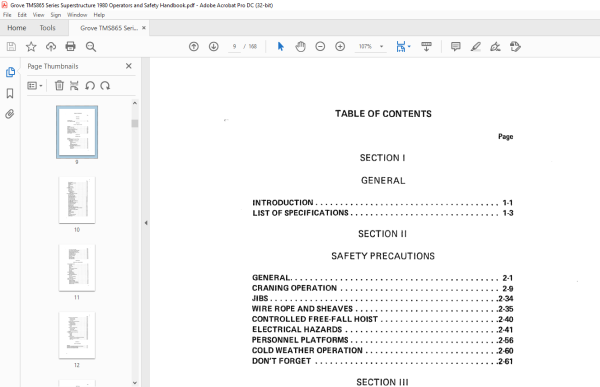Open the zoom level 107% dropdown
Viewport: 600px width, 387px height.
(x=381, y=47)
